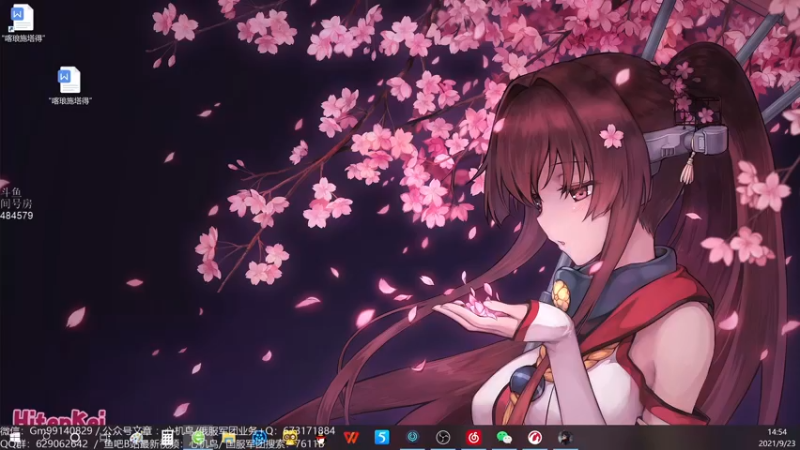This screenshot has height=450, width=800.
Task: Open the red round Wargaming icon
Action: pyautogui.click(x=535, y=437)
